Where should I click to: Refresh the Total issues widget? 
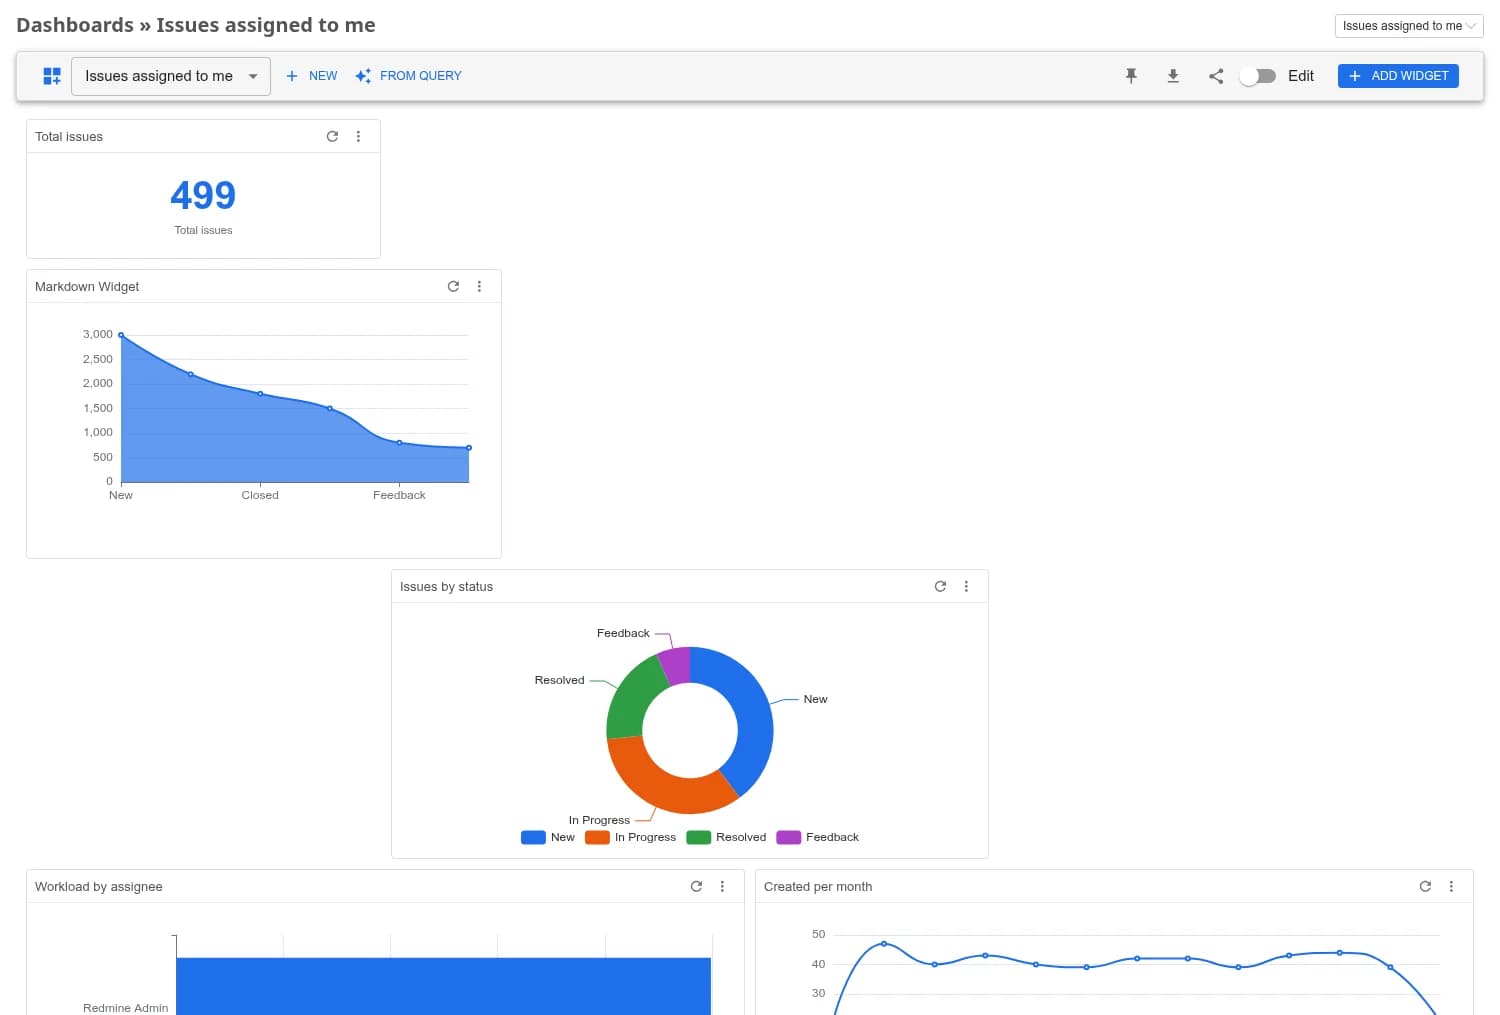coord(332,136)
